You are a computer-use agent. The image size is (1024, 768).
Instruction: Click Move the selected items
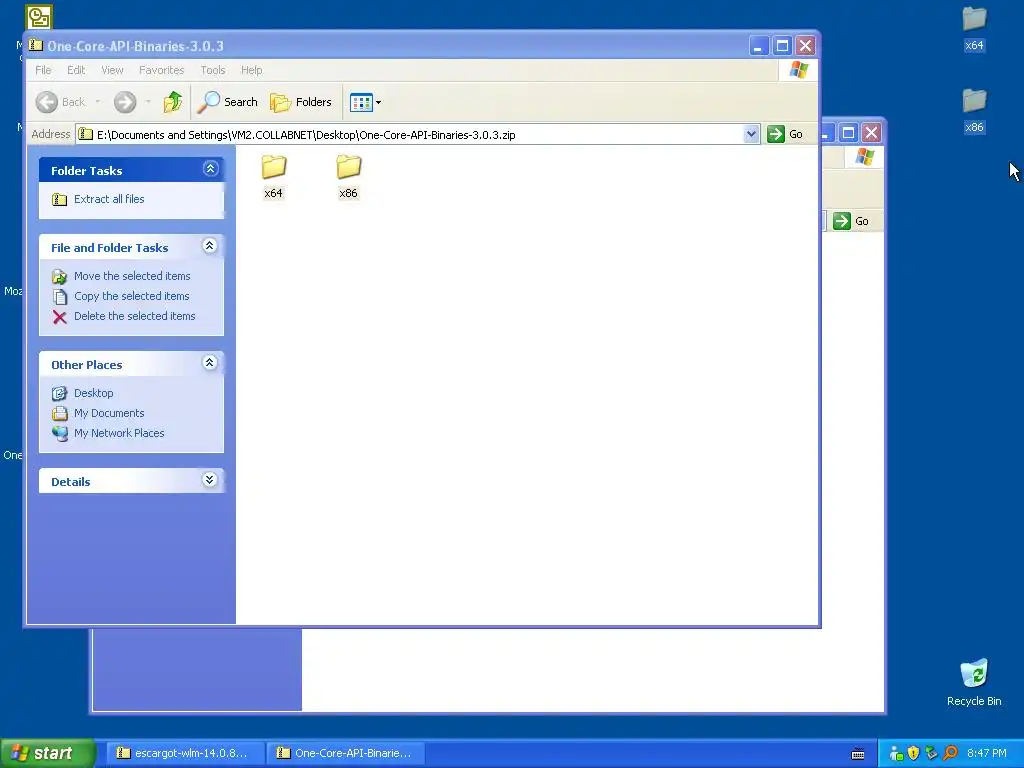pyautogui.click(x=132, y=276)
